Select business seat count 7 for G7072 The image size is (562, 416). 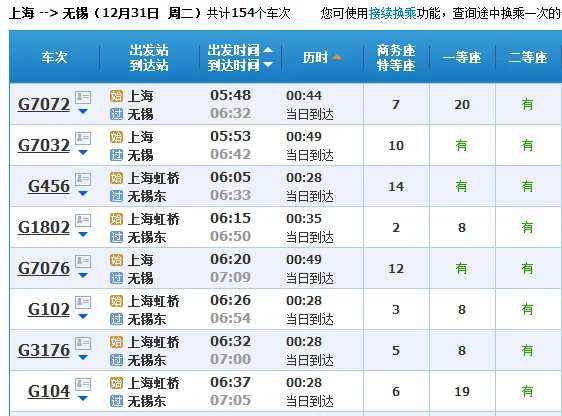pyautogui.click(x=396, y=105)
